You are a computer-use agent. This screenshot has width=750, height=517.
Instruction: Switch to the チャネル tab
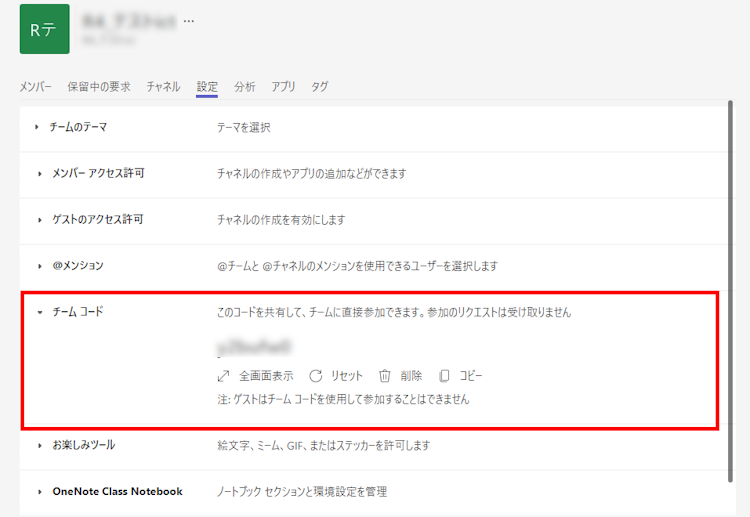click(163, 87)
